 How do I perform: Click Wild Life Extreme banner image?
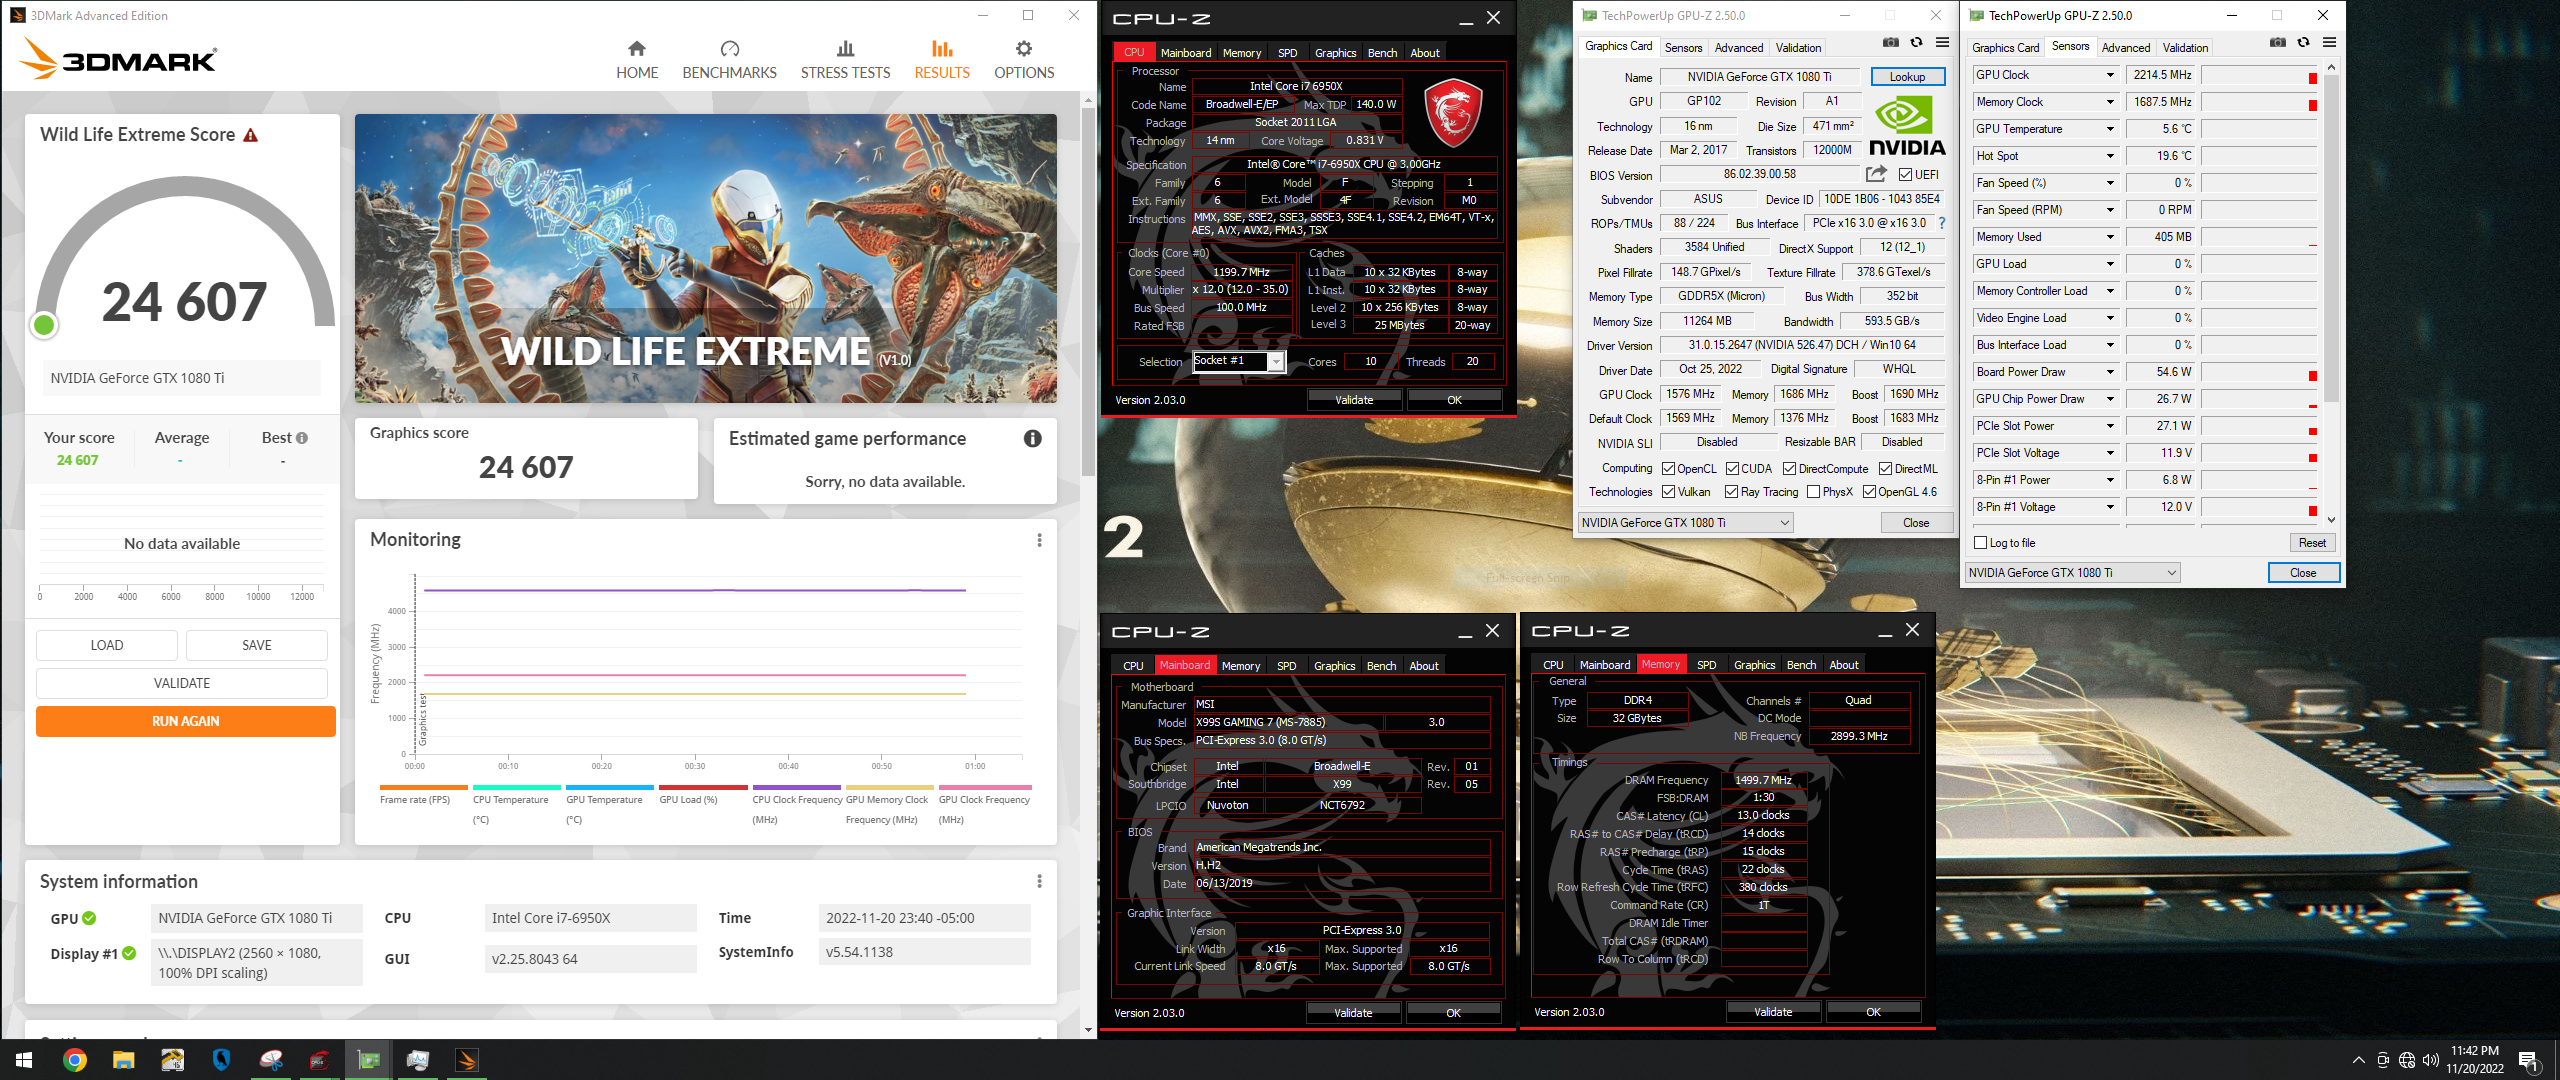pyautogui.click(x=705, y=258)
